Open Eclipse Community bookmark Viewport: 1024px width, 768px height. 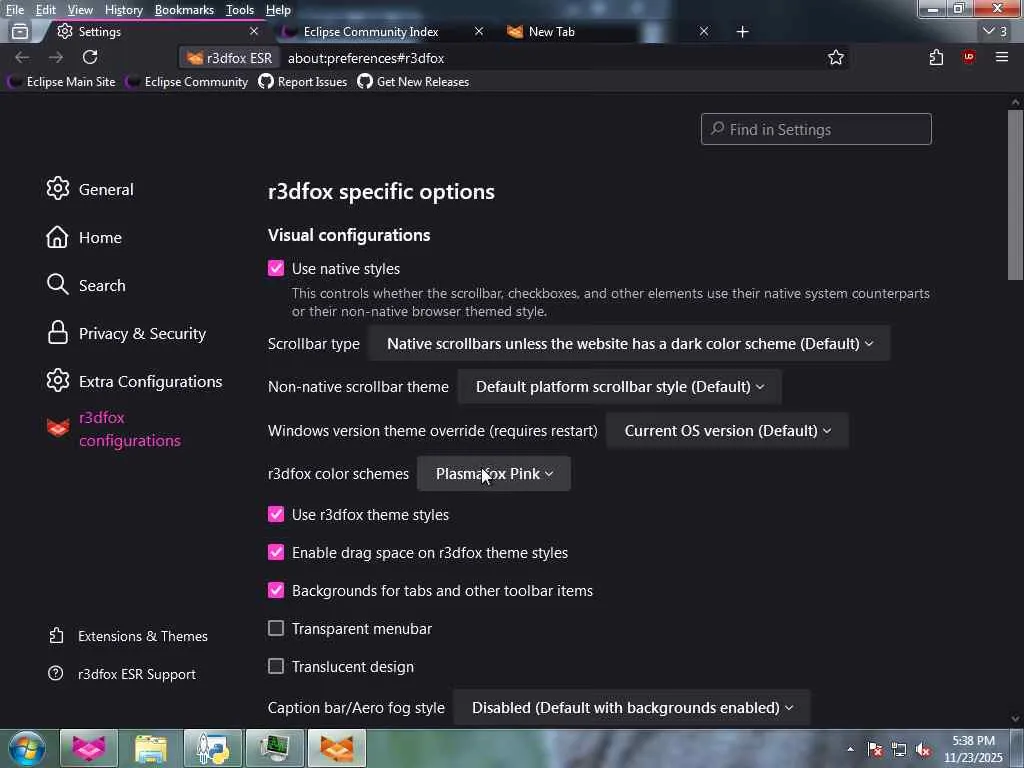tap(188, 82)
